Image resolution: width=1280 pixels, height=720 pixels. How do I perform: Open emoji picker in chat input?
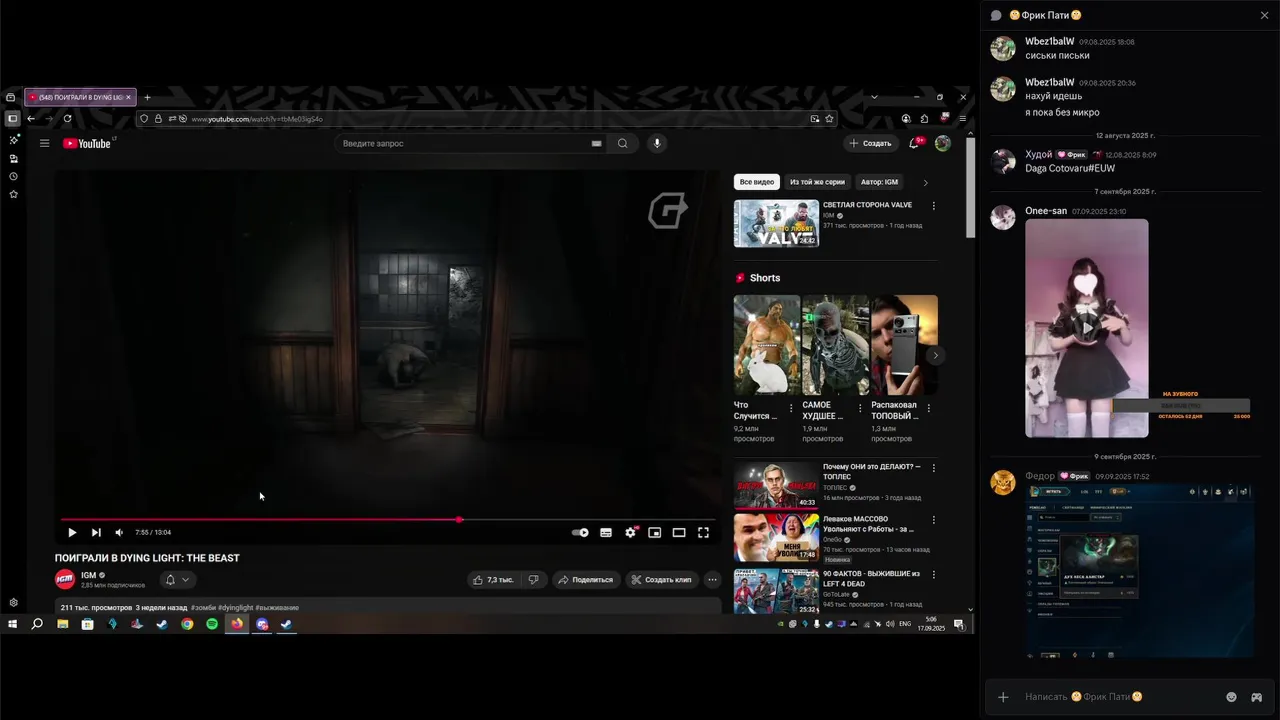(x=1231, y=697)
